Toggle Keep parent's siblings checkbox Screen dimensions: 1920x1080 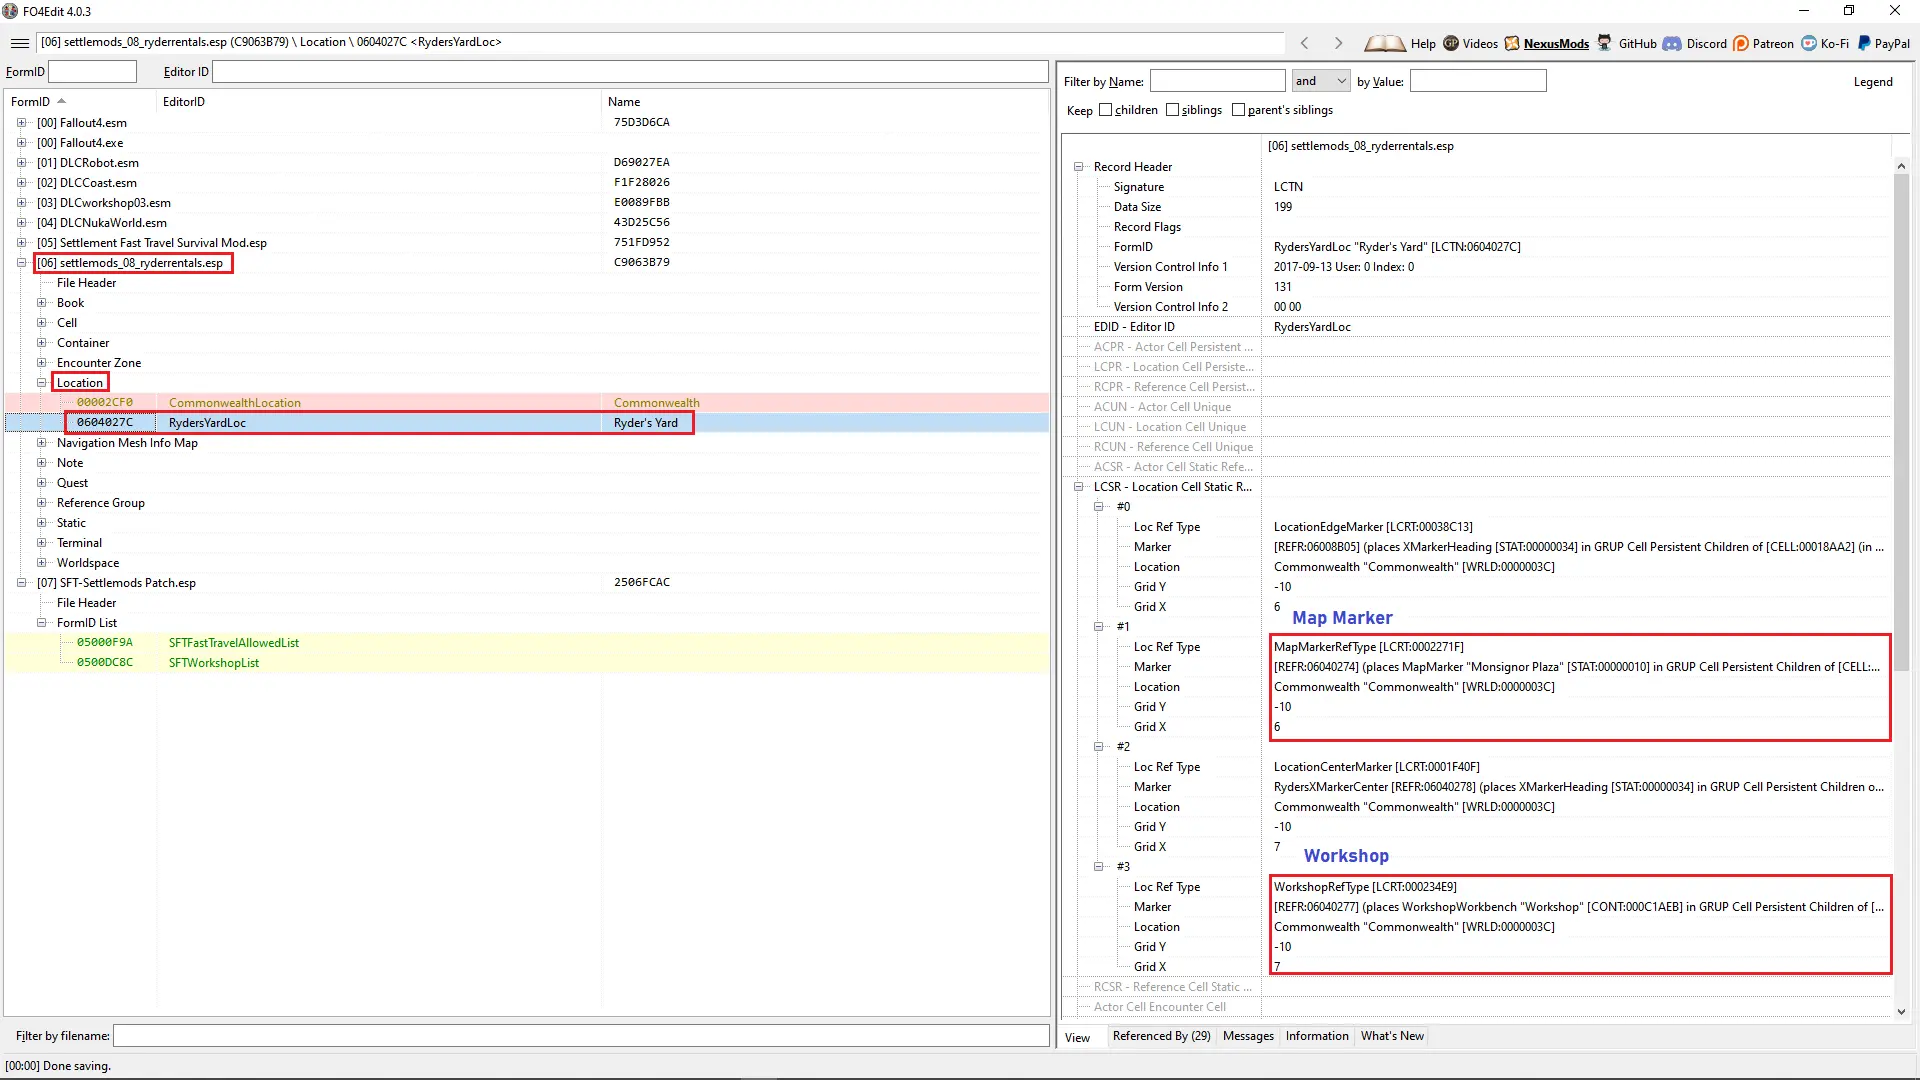point(1238,110)
